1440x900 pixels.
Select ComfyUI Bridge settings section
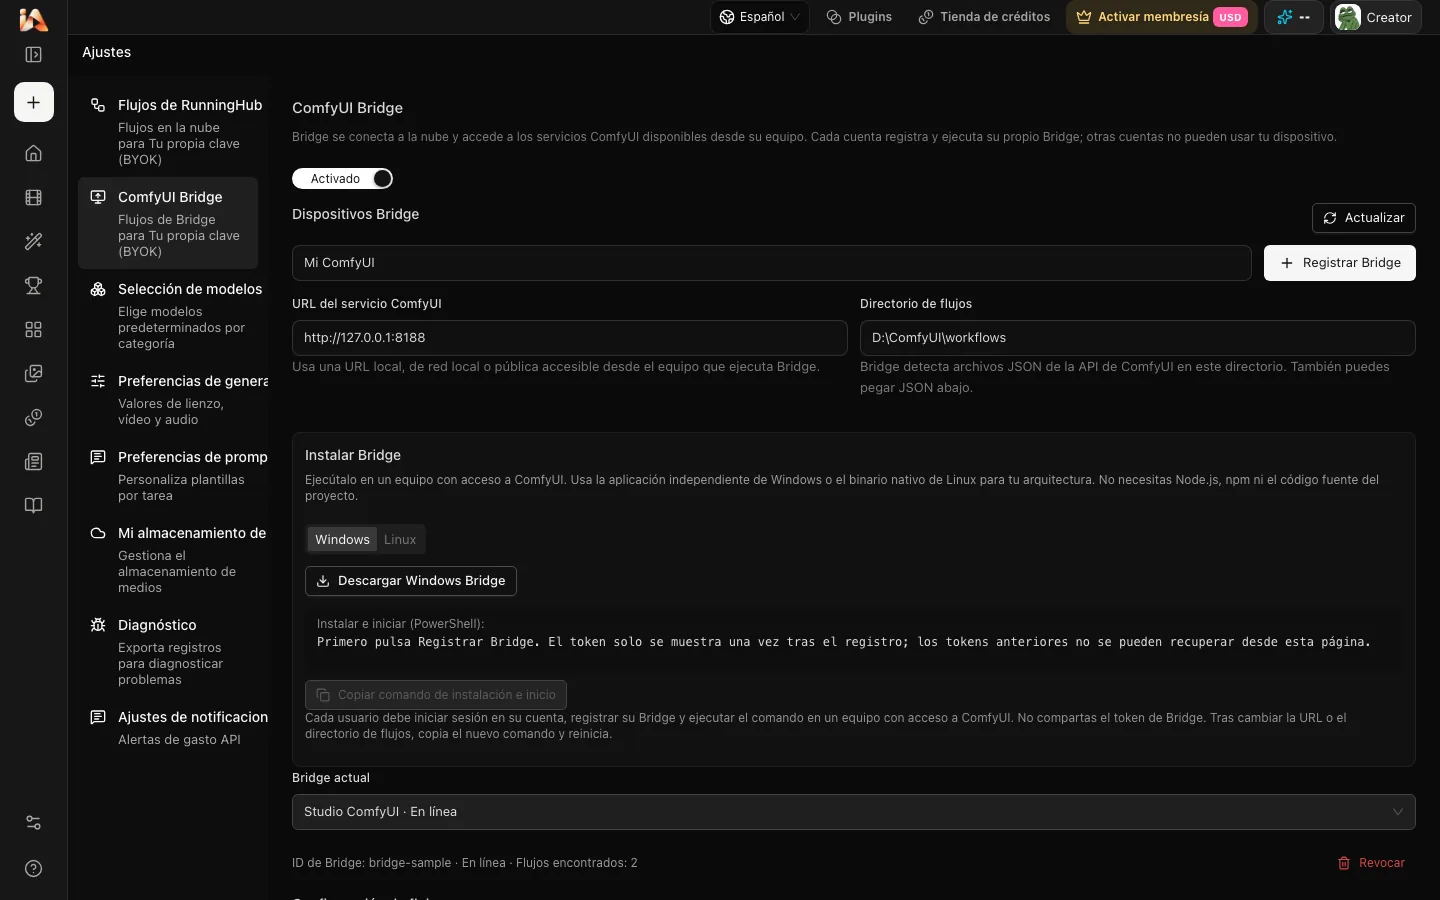point(168,223)
